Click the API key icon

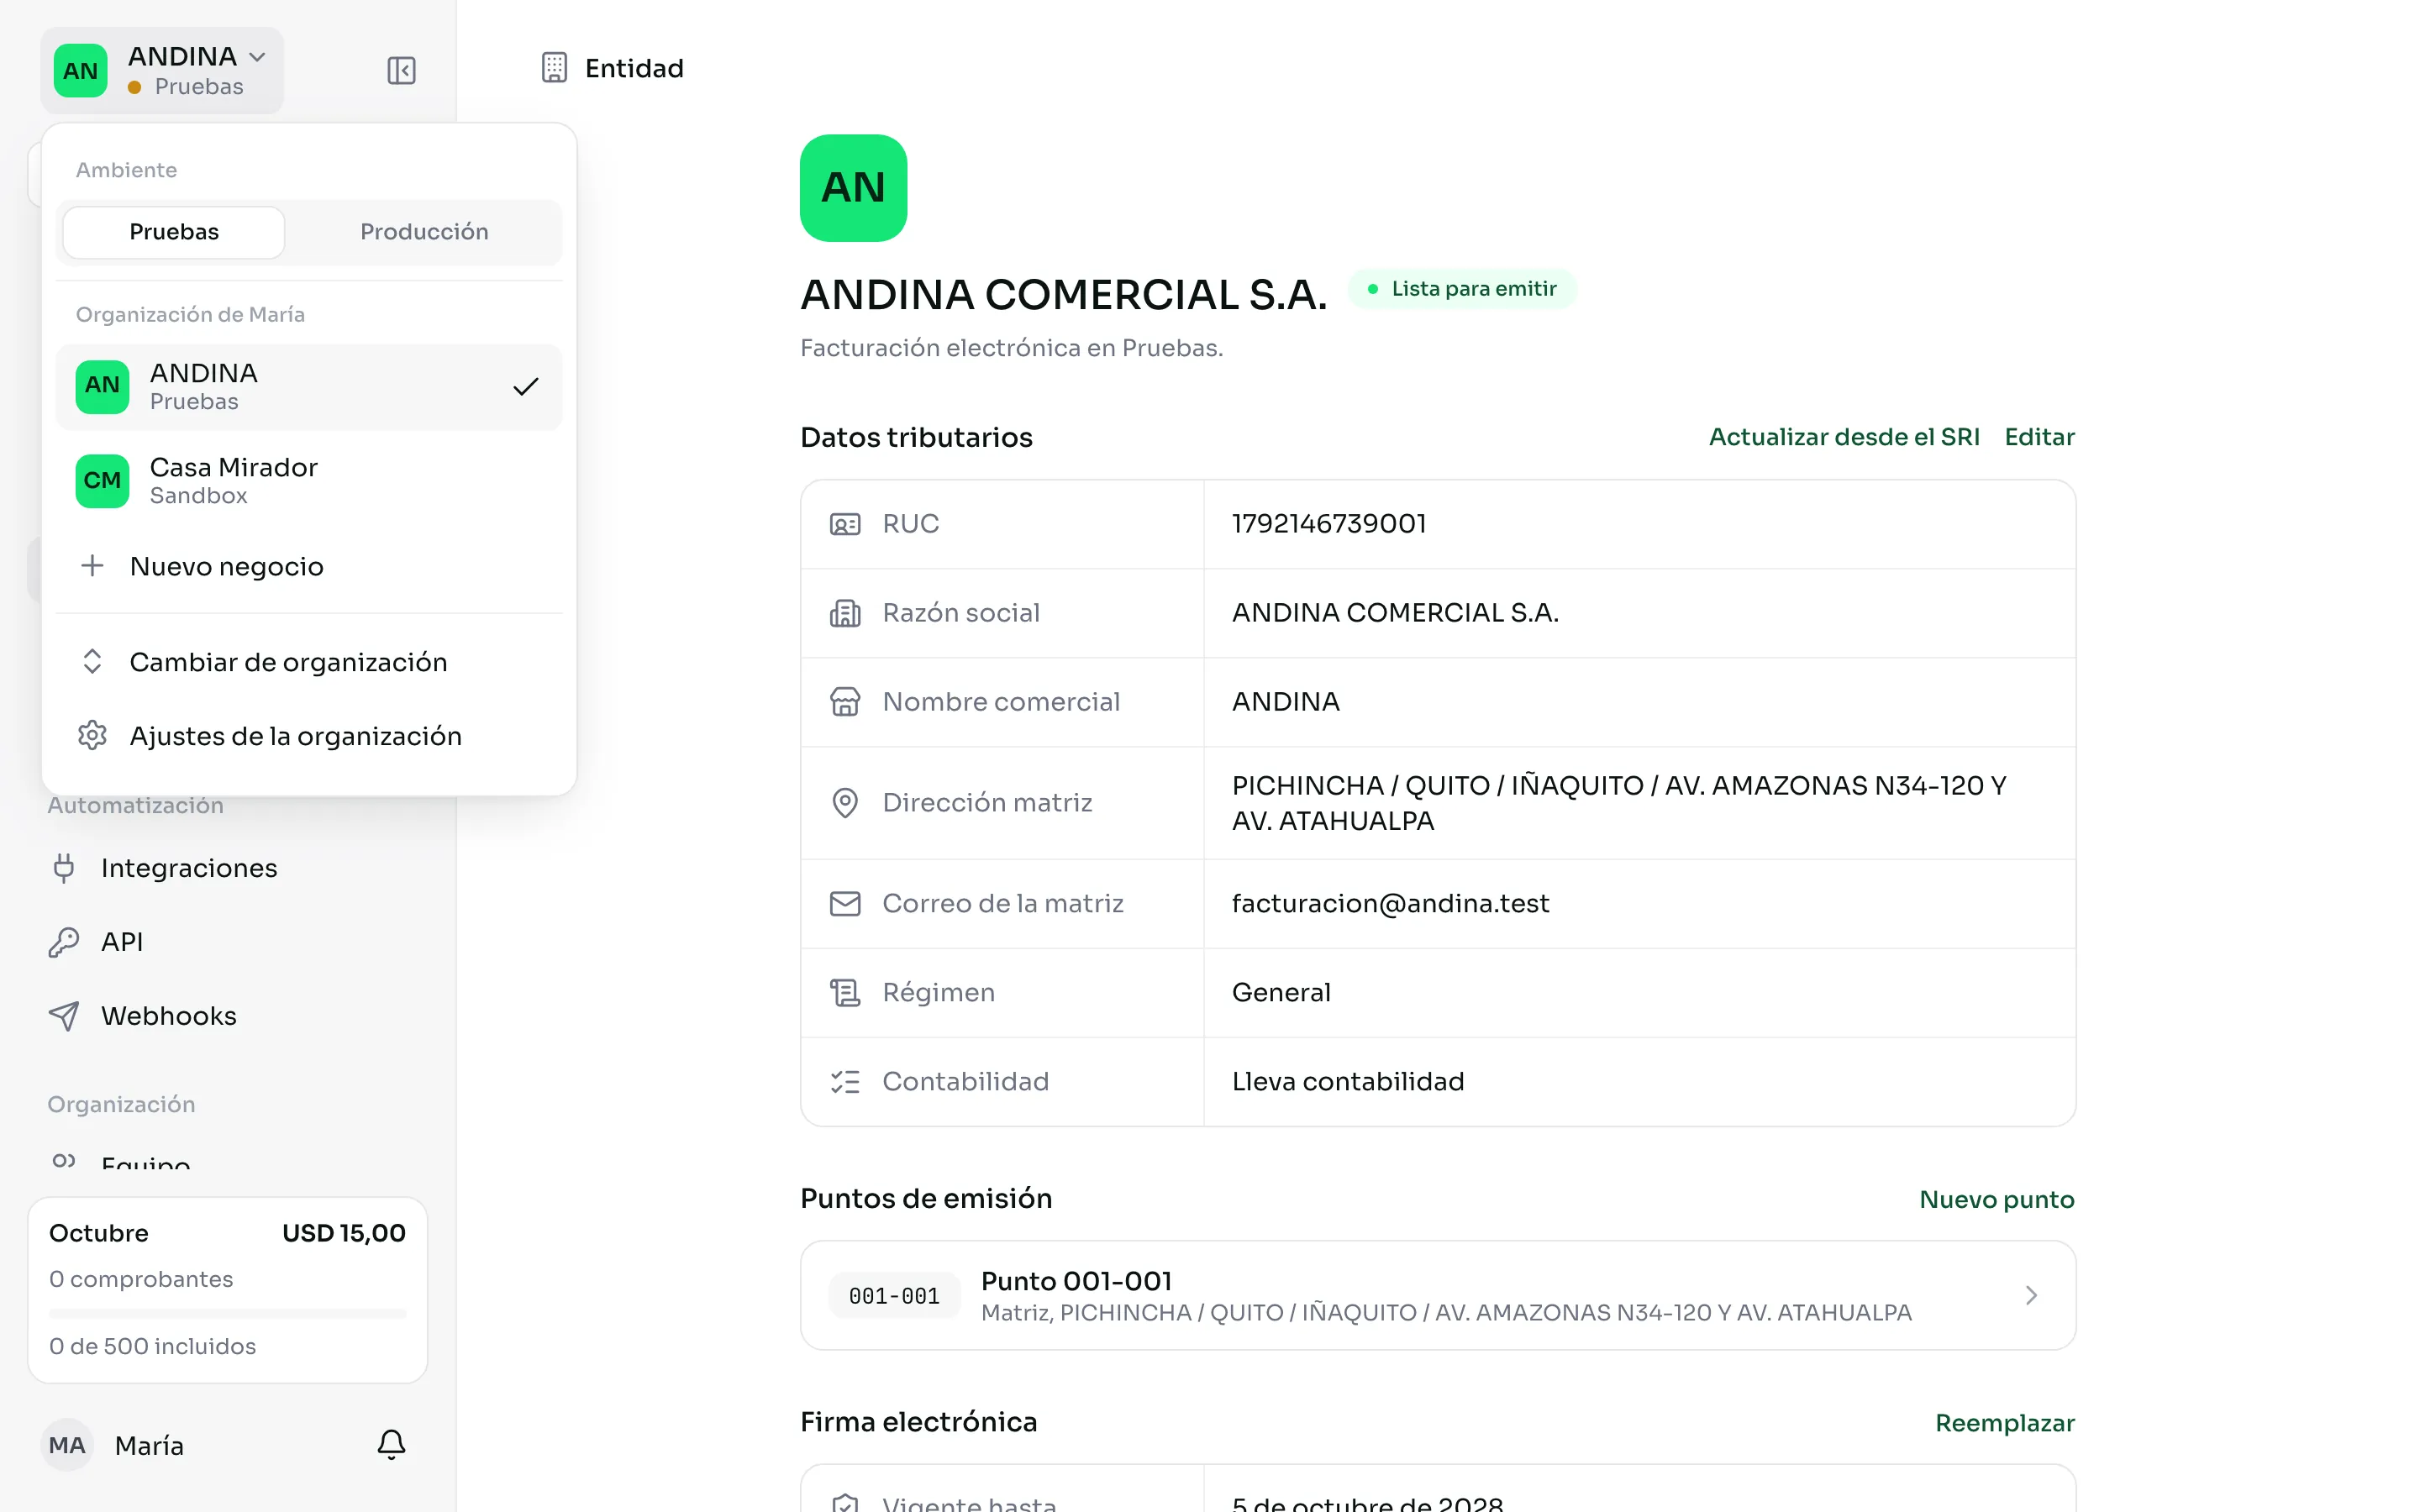64,941
